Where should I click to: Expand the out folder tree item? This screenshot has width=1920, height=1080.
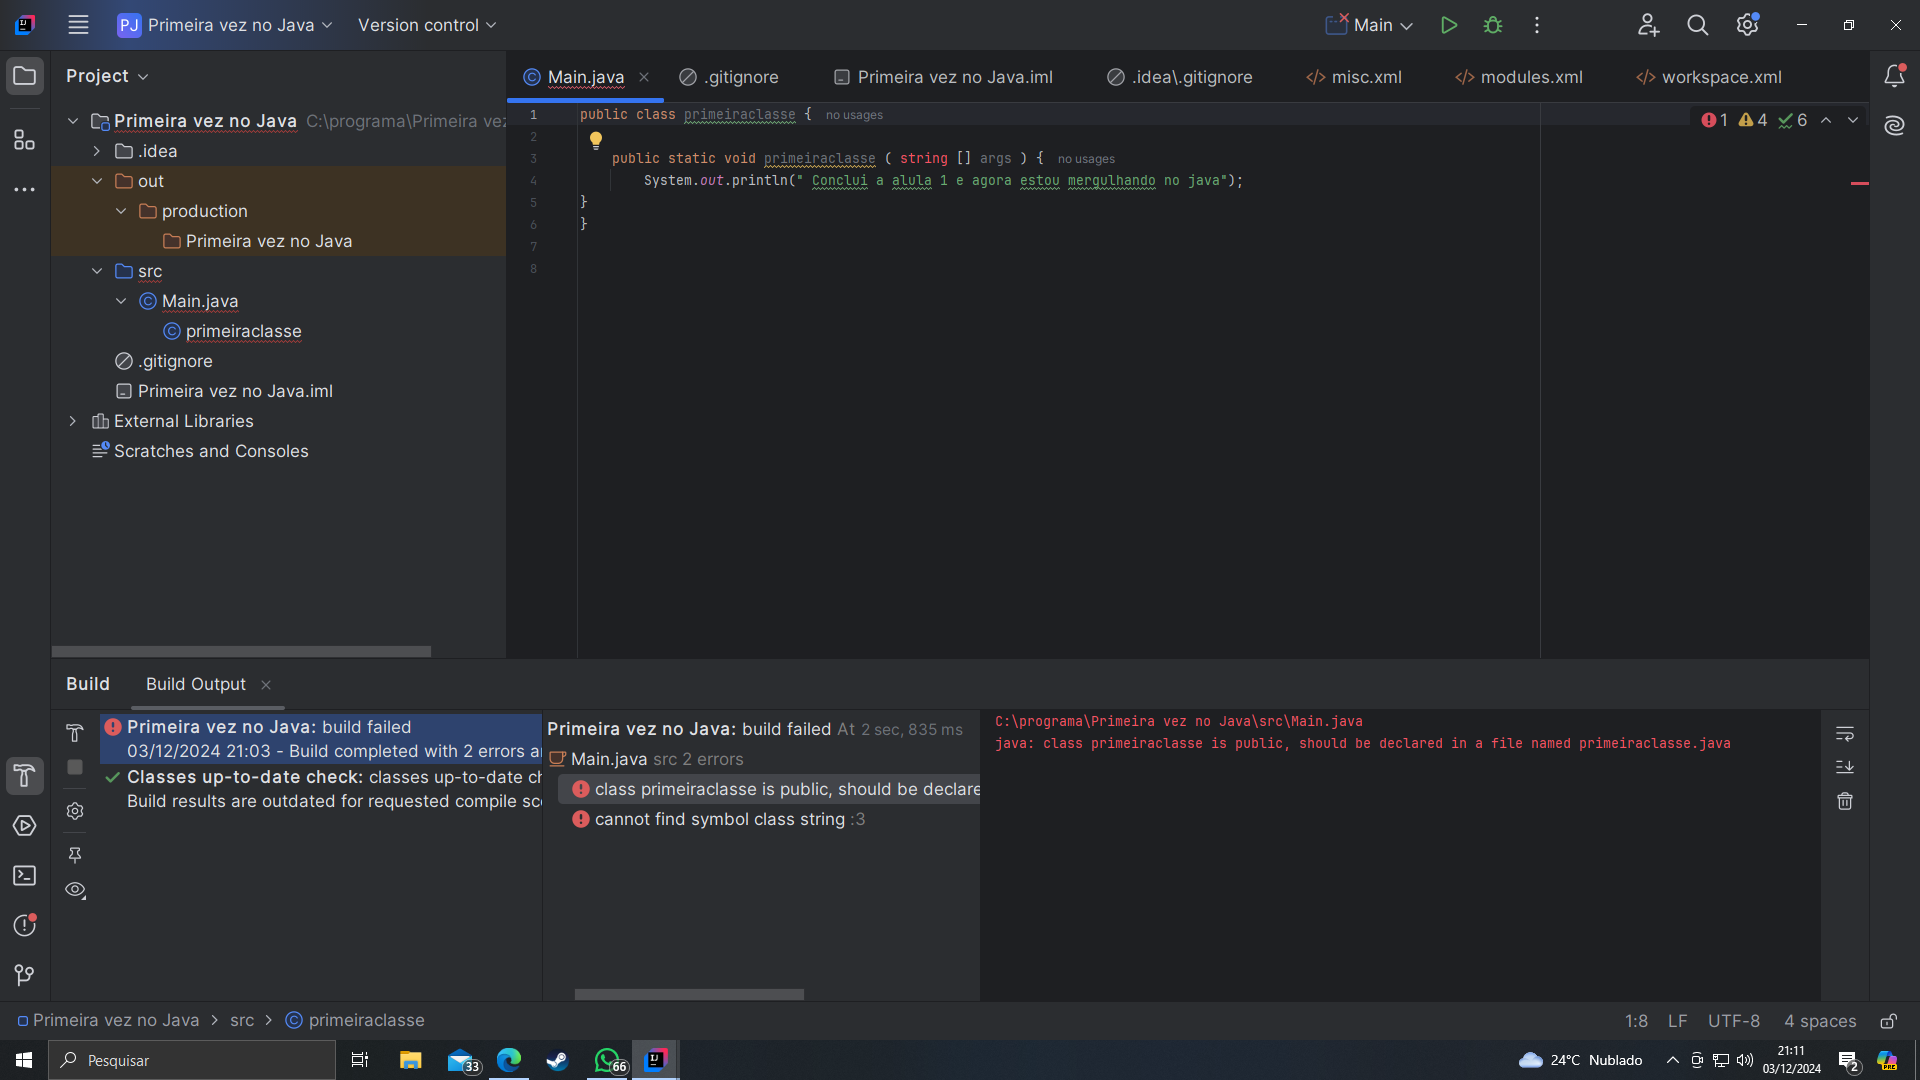(x=98, y=181)
